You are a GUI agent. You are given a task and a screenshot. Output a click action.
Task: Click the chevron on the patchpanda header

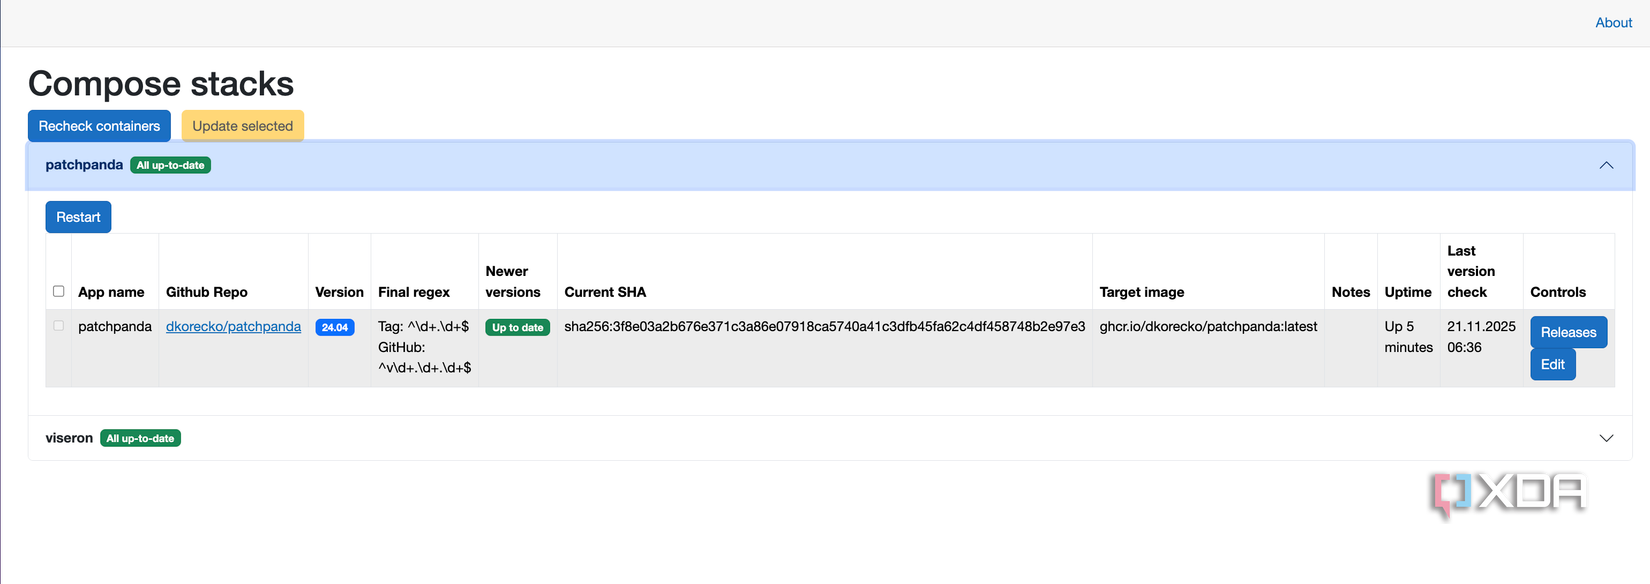tap(1606, 165)
